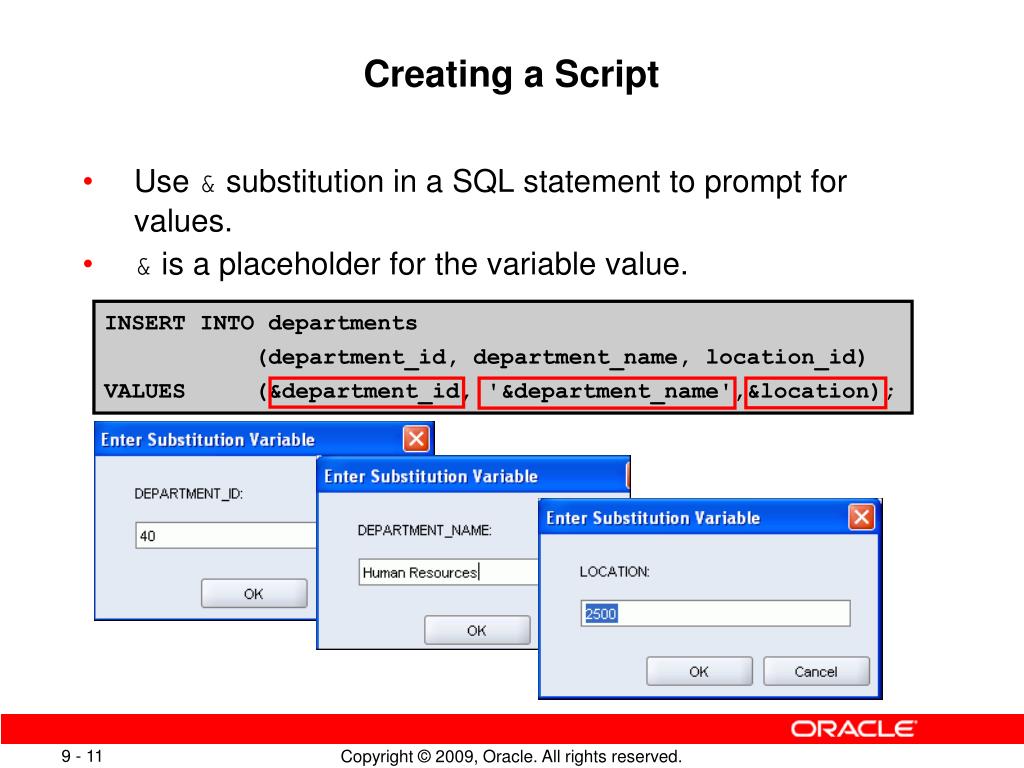
Task: Click the DEPARTMENT_NAME dialog title bar
Action: (x=472, y=476)
